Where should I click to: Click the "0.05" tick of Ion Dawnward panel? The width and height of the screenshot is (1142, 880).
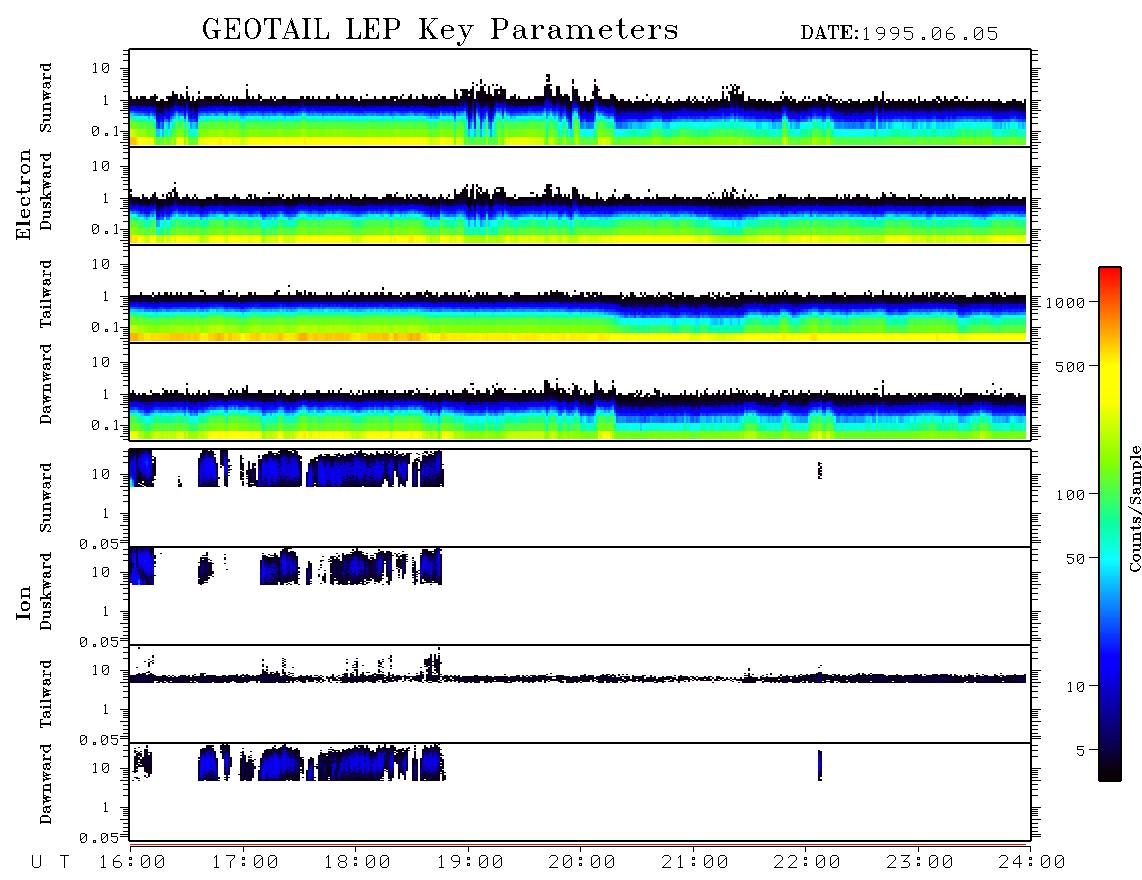tap(99, 838)
